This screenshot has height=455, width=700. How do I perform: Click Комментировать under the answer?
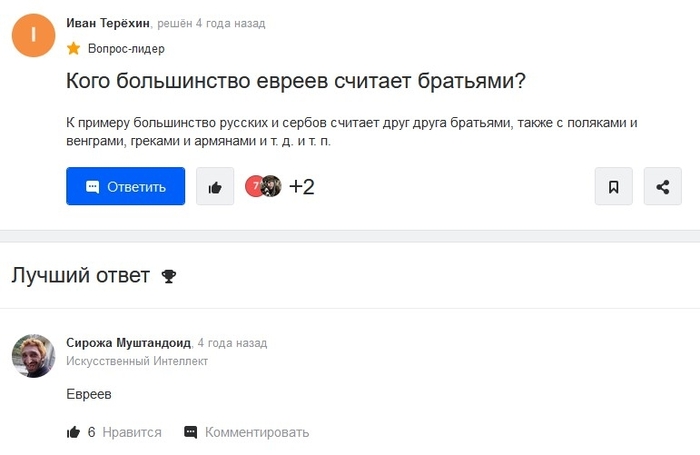256,432
